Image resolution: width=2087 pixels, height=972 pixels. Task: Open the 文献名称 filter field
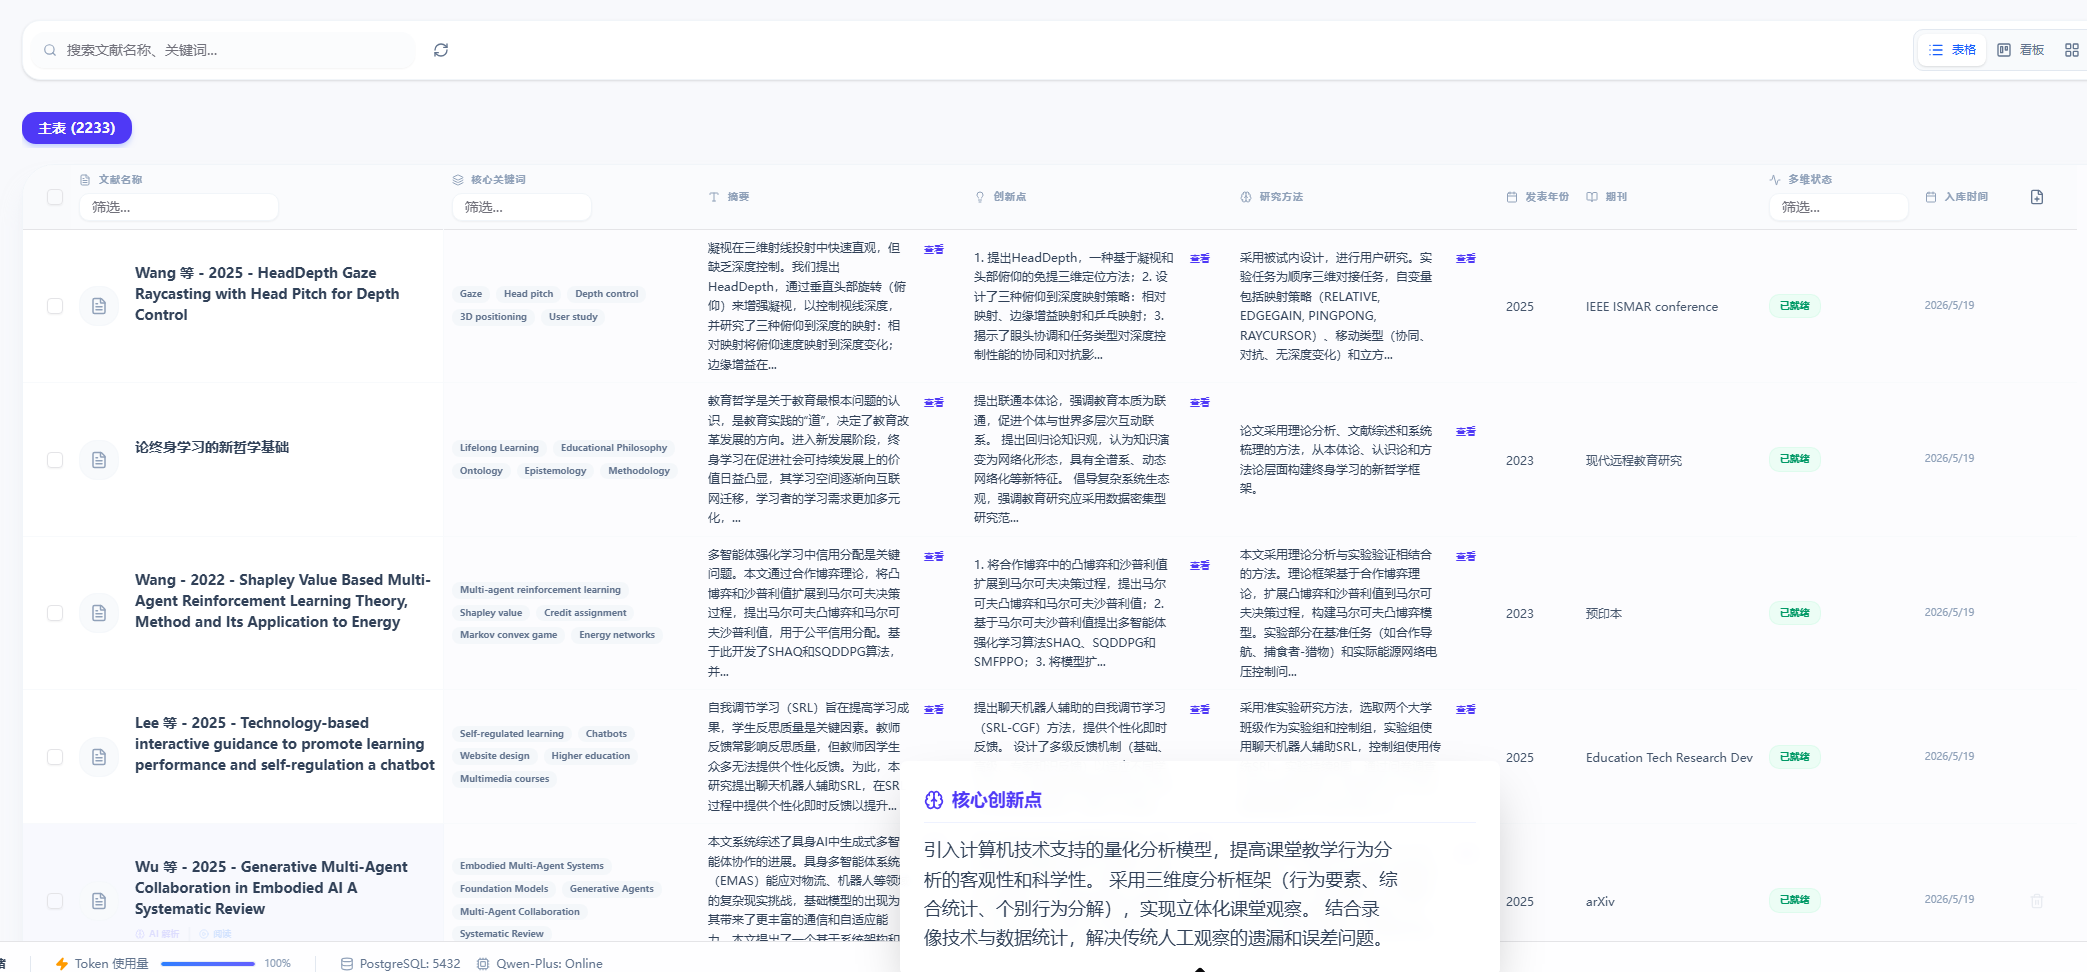coord(178,207)
